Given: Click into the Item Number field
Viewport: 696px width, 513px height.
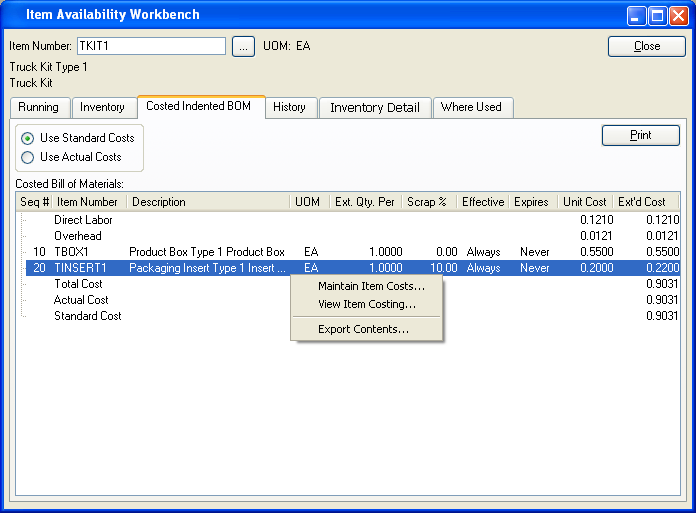Looking at the screenshot, I should click(151, 46).
